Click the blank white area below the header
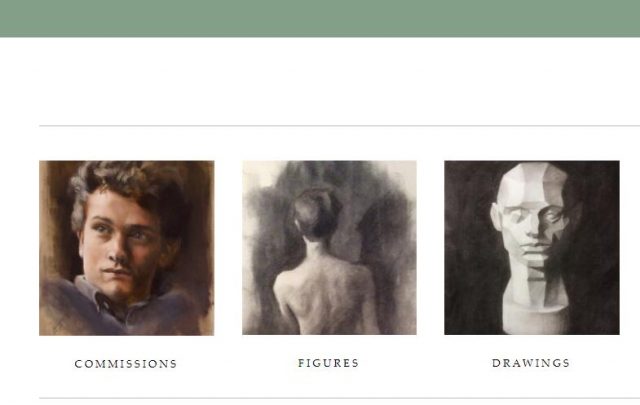 point(320,81)
